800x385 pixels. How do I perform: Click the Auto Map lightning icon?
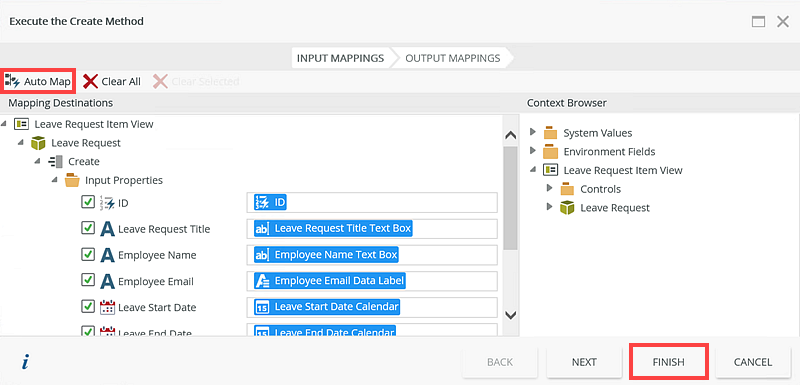(12, 82)
